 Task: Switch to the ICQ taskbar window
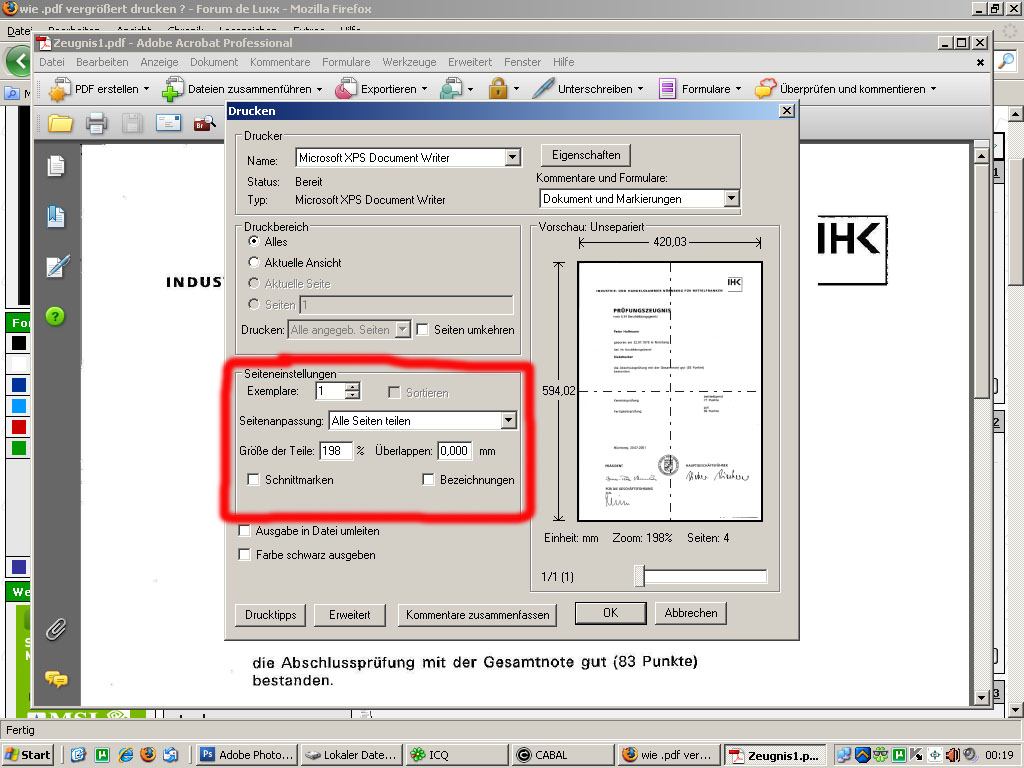456,755
